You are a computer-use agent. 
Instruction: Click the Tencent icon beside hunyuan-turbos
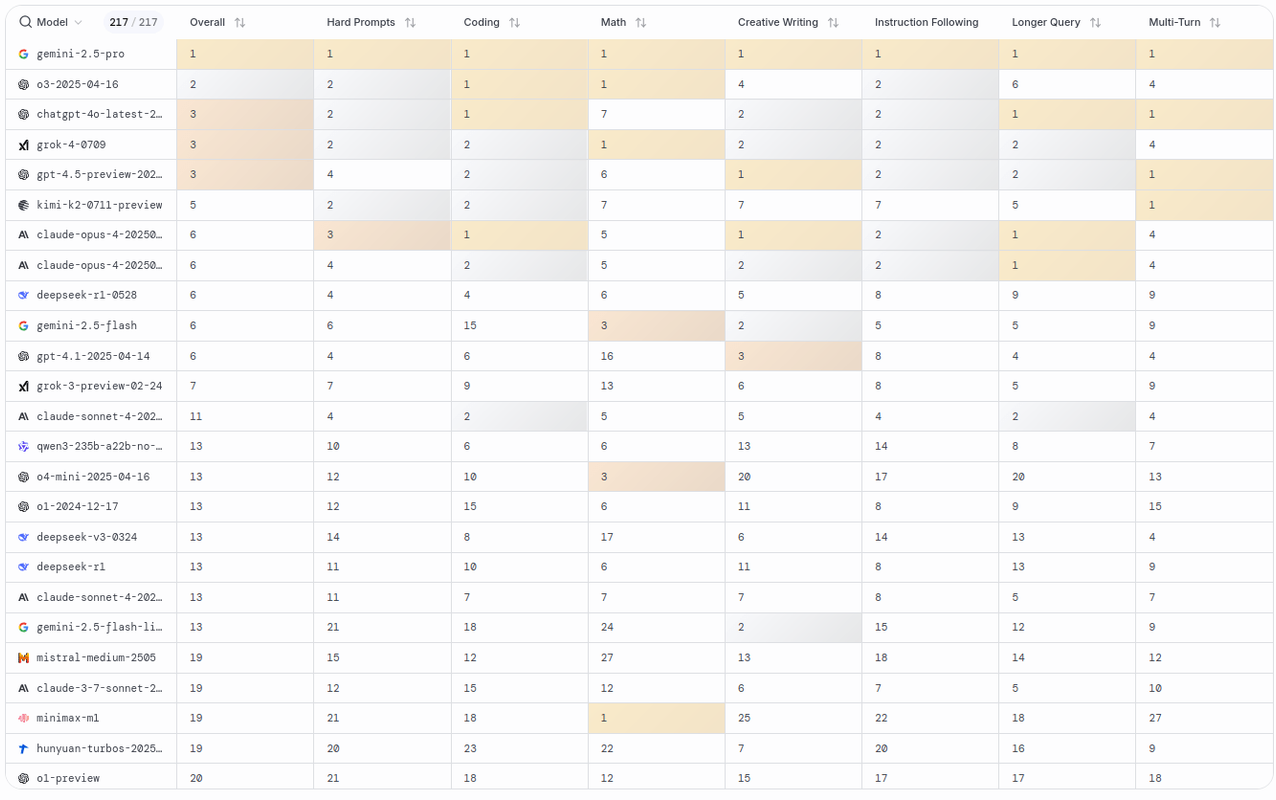(24, 748)
